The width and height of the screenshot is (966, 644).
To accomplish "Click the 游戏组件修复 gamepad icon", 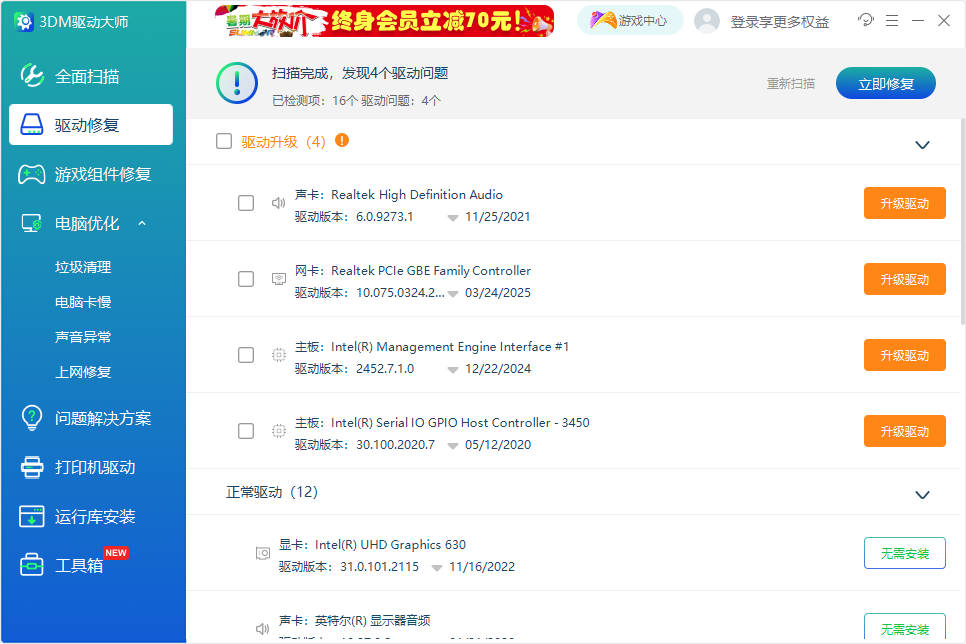I will pos(31,174).
